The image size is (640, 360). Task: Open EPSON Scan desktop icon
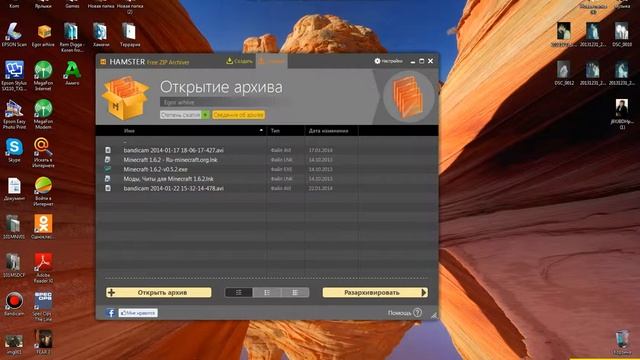tap(14, 35)
